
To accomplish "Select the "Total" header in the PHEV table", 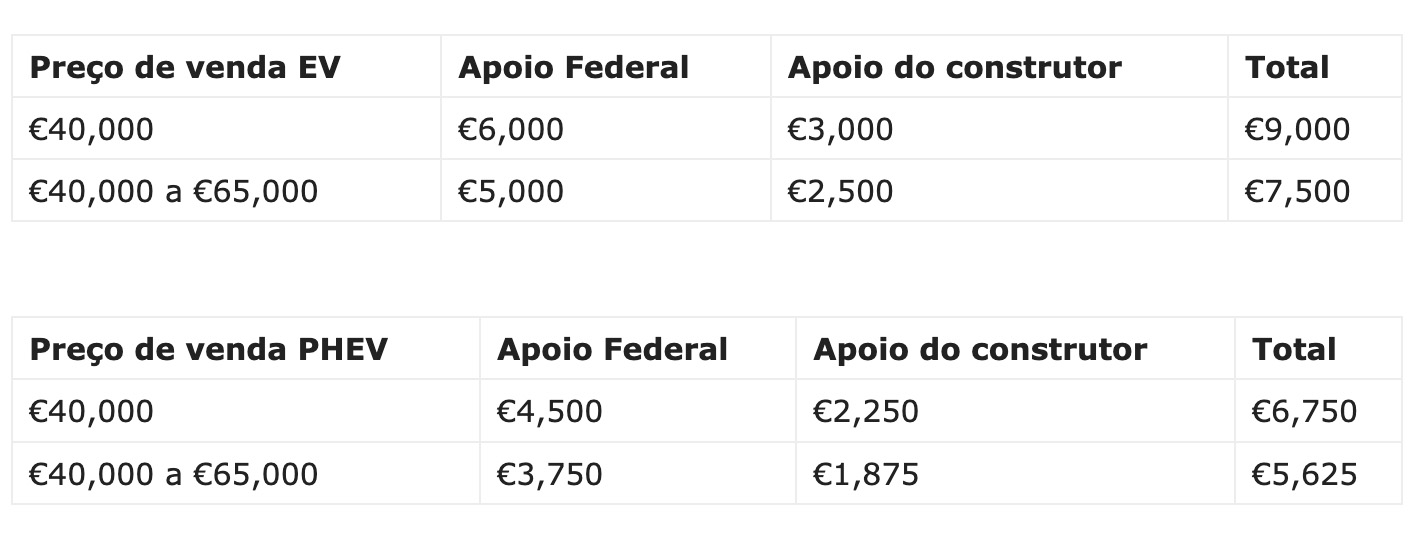I will tap(1295, 349).
